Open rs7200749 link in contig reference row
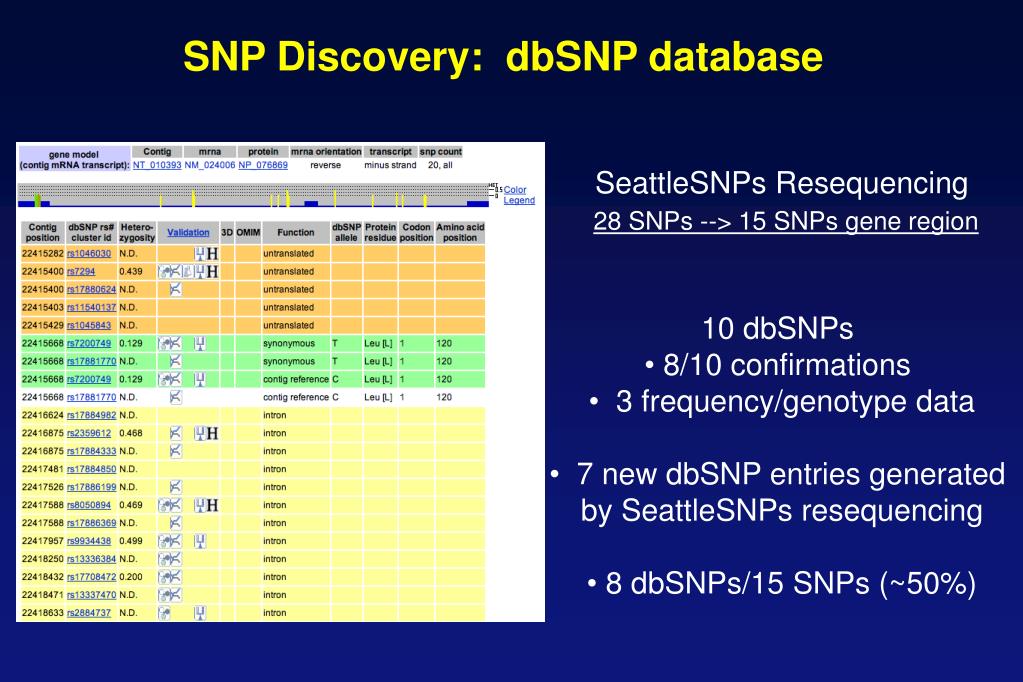This screenshot has height=682, width=1023. 89,379
